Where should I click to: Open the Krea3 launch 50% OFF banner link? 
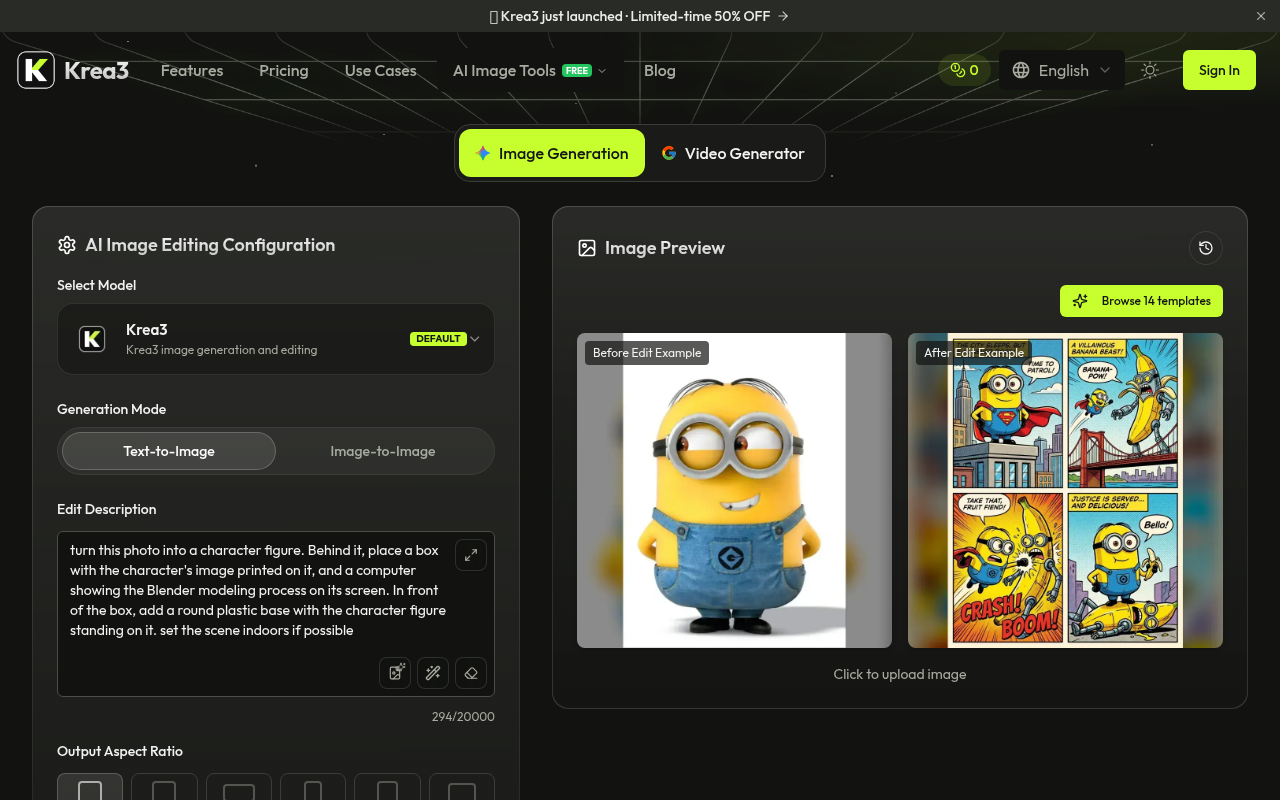coord(639,16)
